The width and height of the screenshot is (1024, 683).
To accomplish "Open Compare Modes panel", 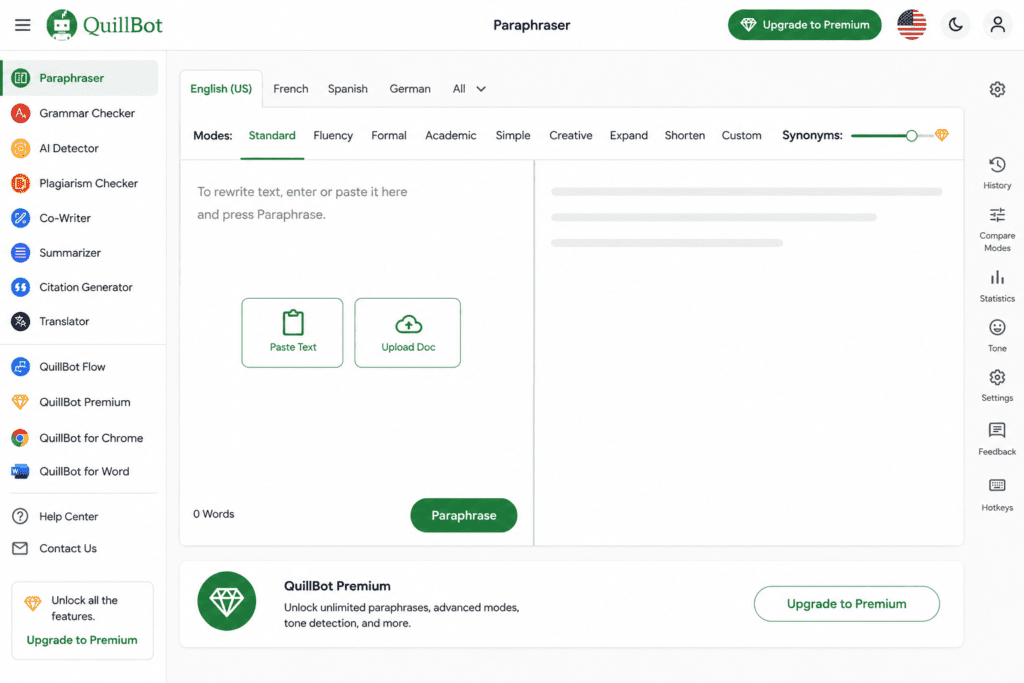I will pos(997,230).
